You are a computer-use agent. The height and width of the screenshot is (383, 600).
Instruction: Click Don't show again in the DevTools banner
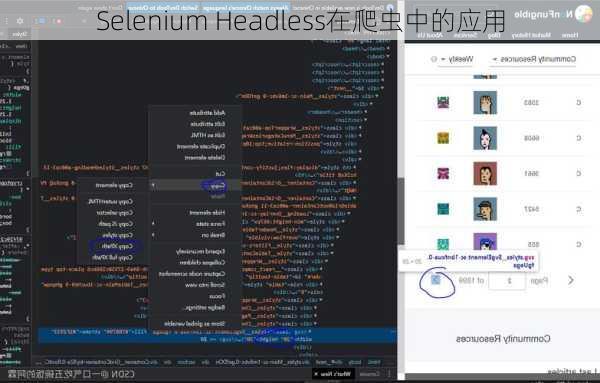[101, 8]
